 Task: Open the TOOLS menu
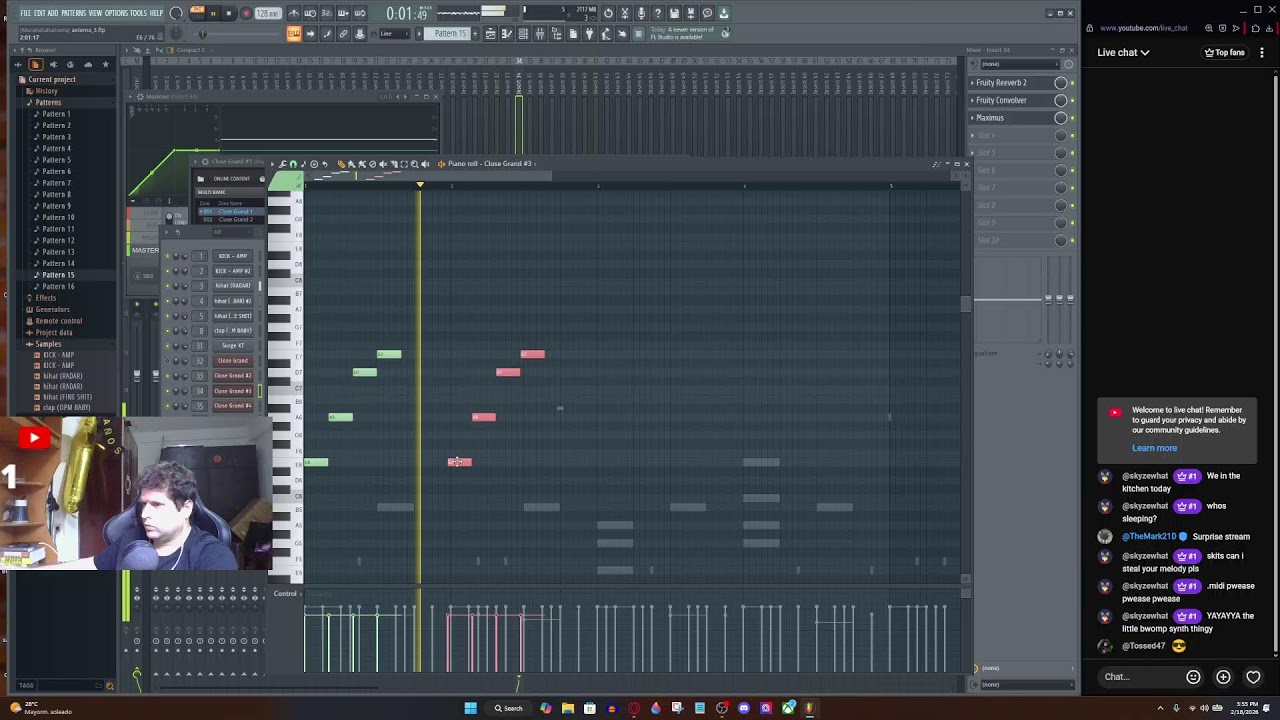(x=138, y=13)
